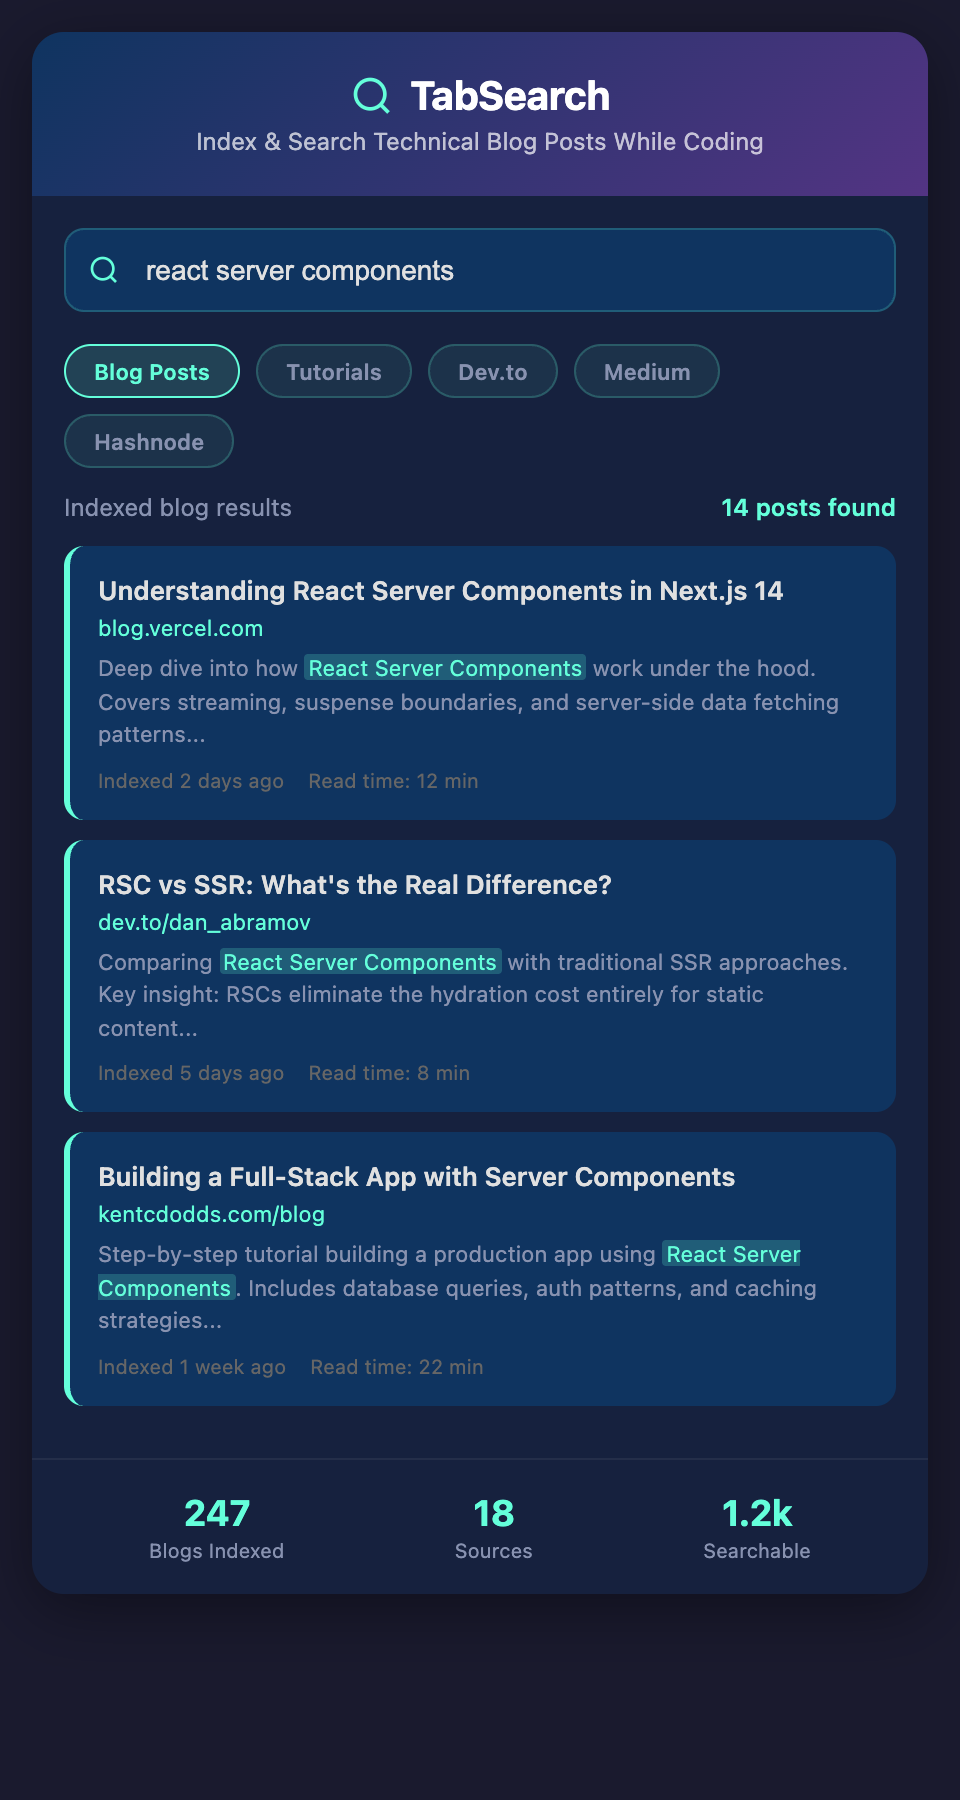Select the Hashnode source filter
This screenshot has height=1800, width=960.
coord(149,442)
